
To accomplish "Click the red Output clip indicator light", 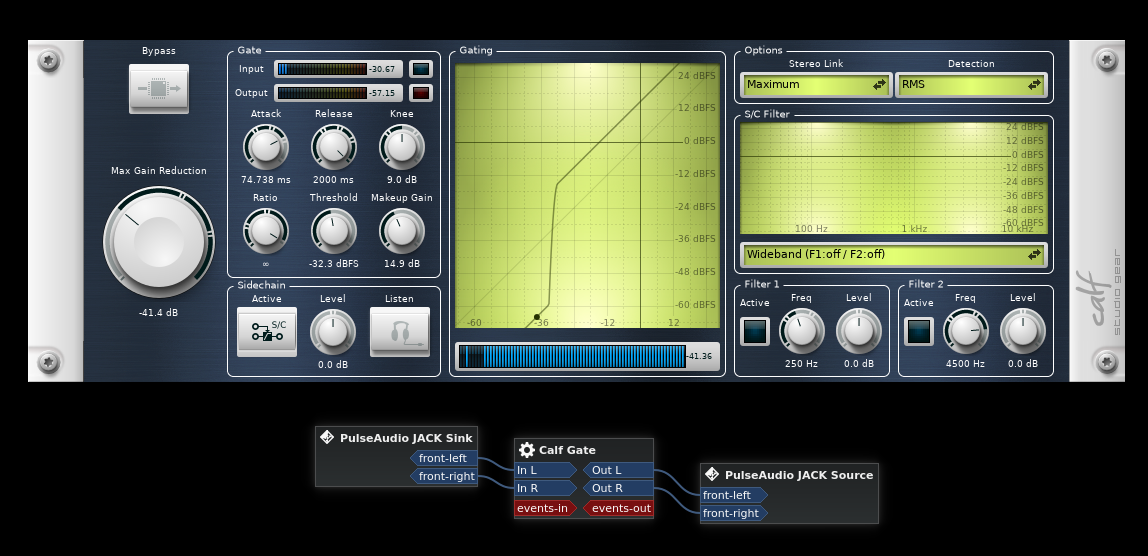I will point(421,93).
